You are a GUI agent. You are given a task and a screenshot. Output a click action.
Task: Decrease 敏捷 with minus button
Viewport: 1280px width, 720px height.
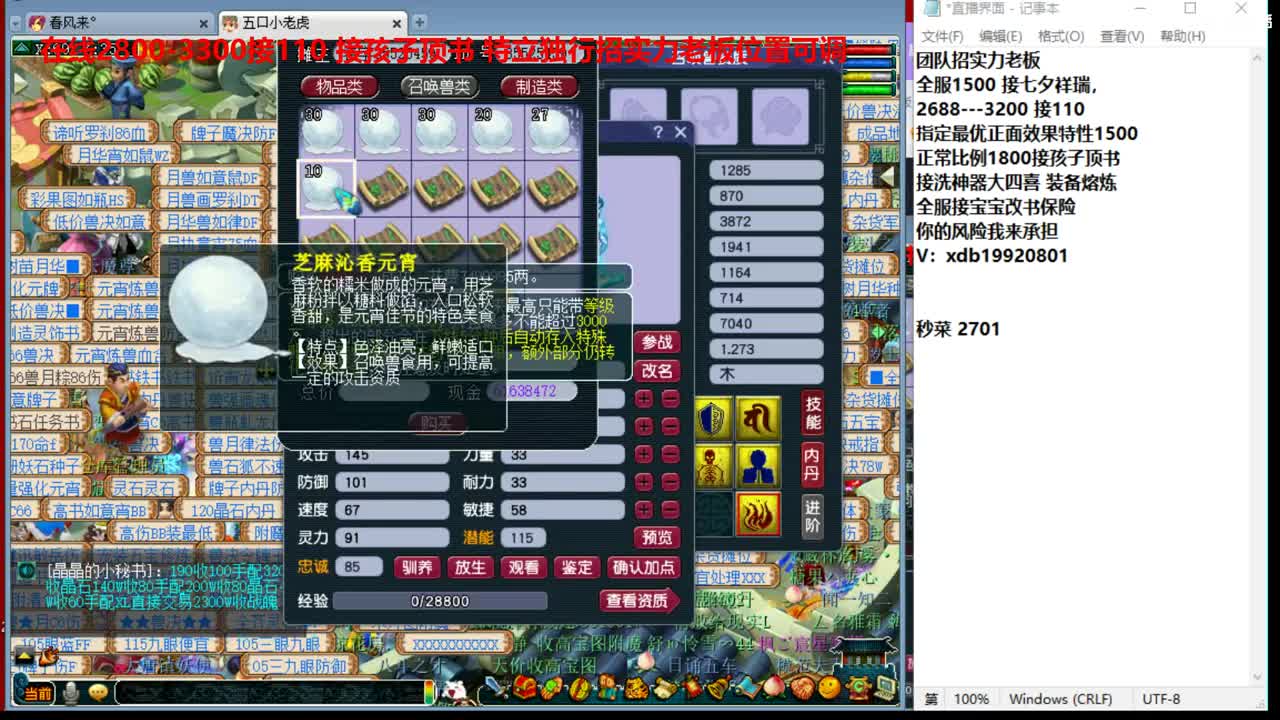(x=670, y=510)
